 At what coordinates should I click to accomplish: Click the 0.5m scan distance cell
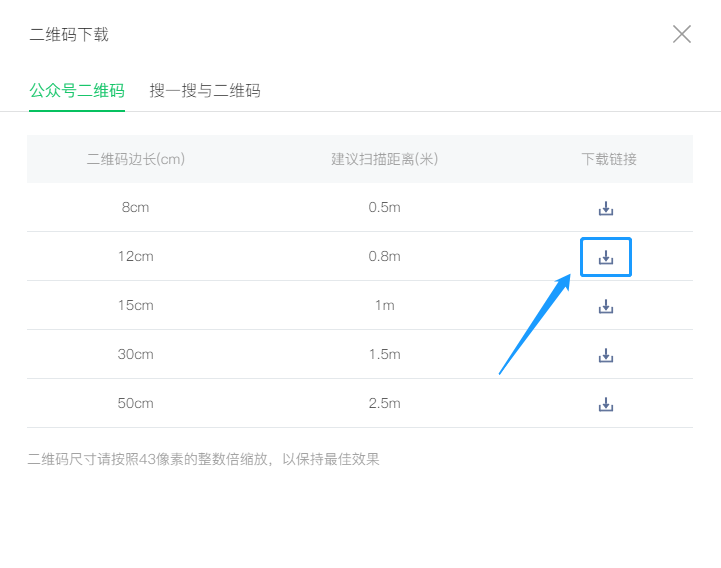tap(385, 208)
